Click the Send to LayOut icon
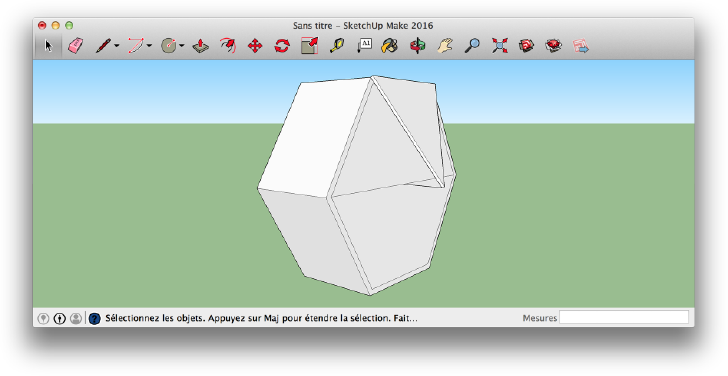 pyautogui.click(x=581, y=45)
